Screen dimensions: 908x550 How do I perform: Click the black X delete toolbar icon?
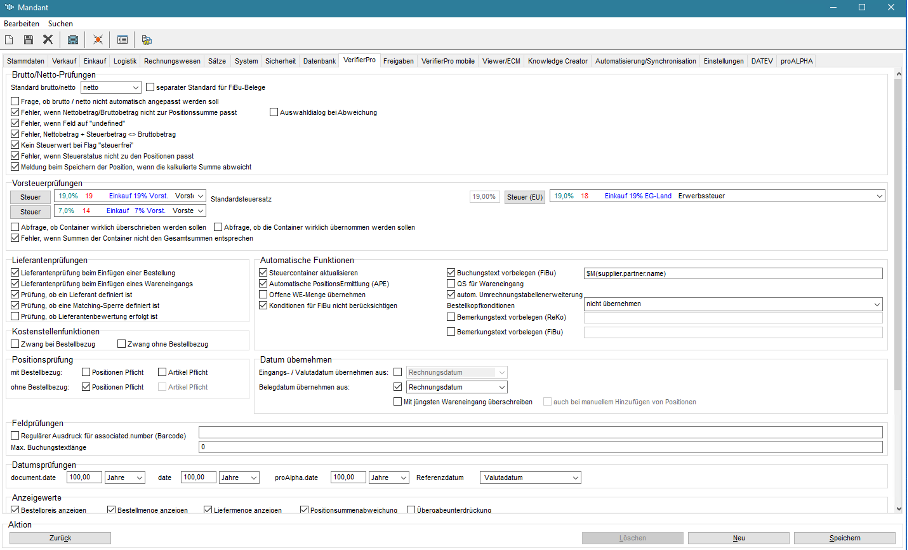[x=47, y=40]
